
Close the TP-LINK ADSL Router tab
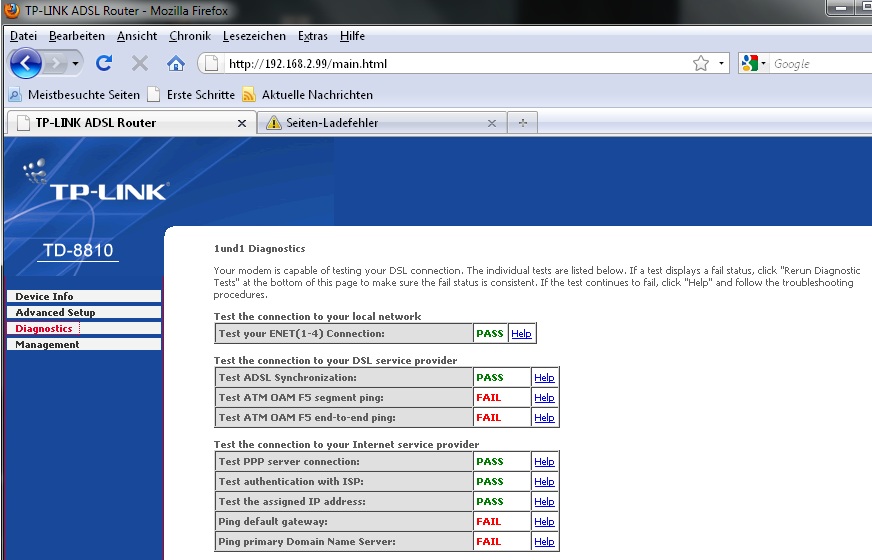(x=242, y=123)
